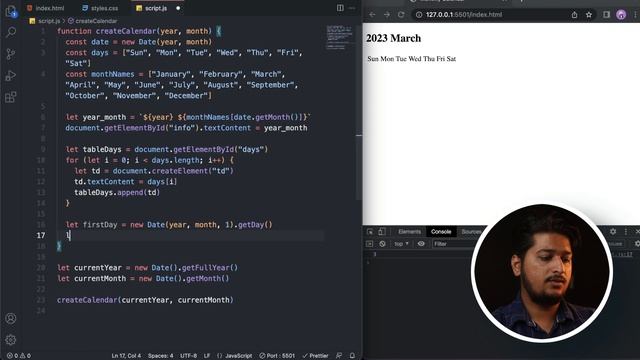Click the editor vertical scrollbar

[x=359, y=112]
